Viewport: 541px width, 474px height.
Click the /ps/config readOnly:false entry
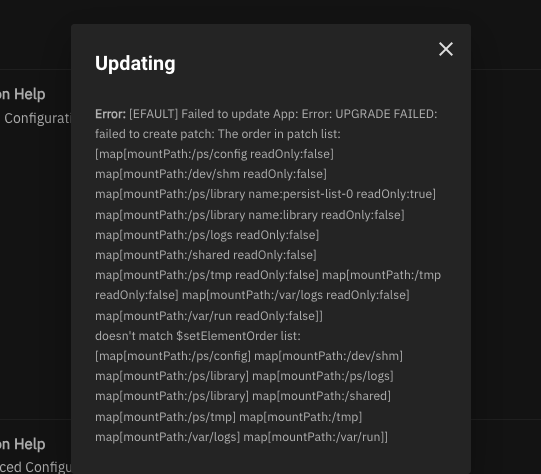[214, 154]
